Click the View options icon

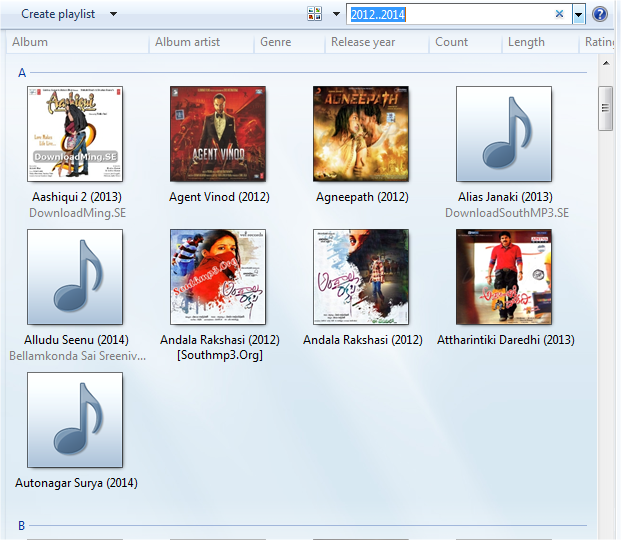[x=314, y=14]
